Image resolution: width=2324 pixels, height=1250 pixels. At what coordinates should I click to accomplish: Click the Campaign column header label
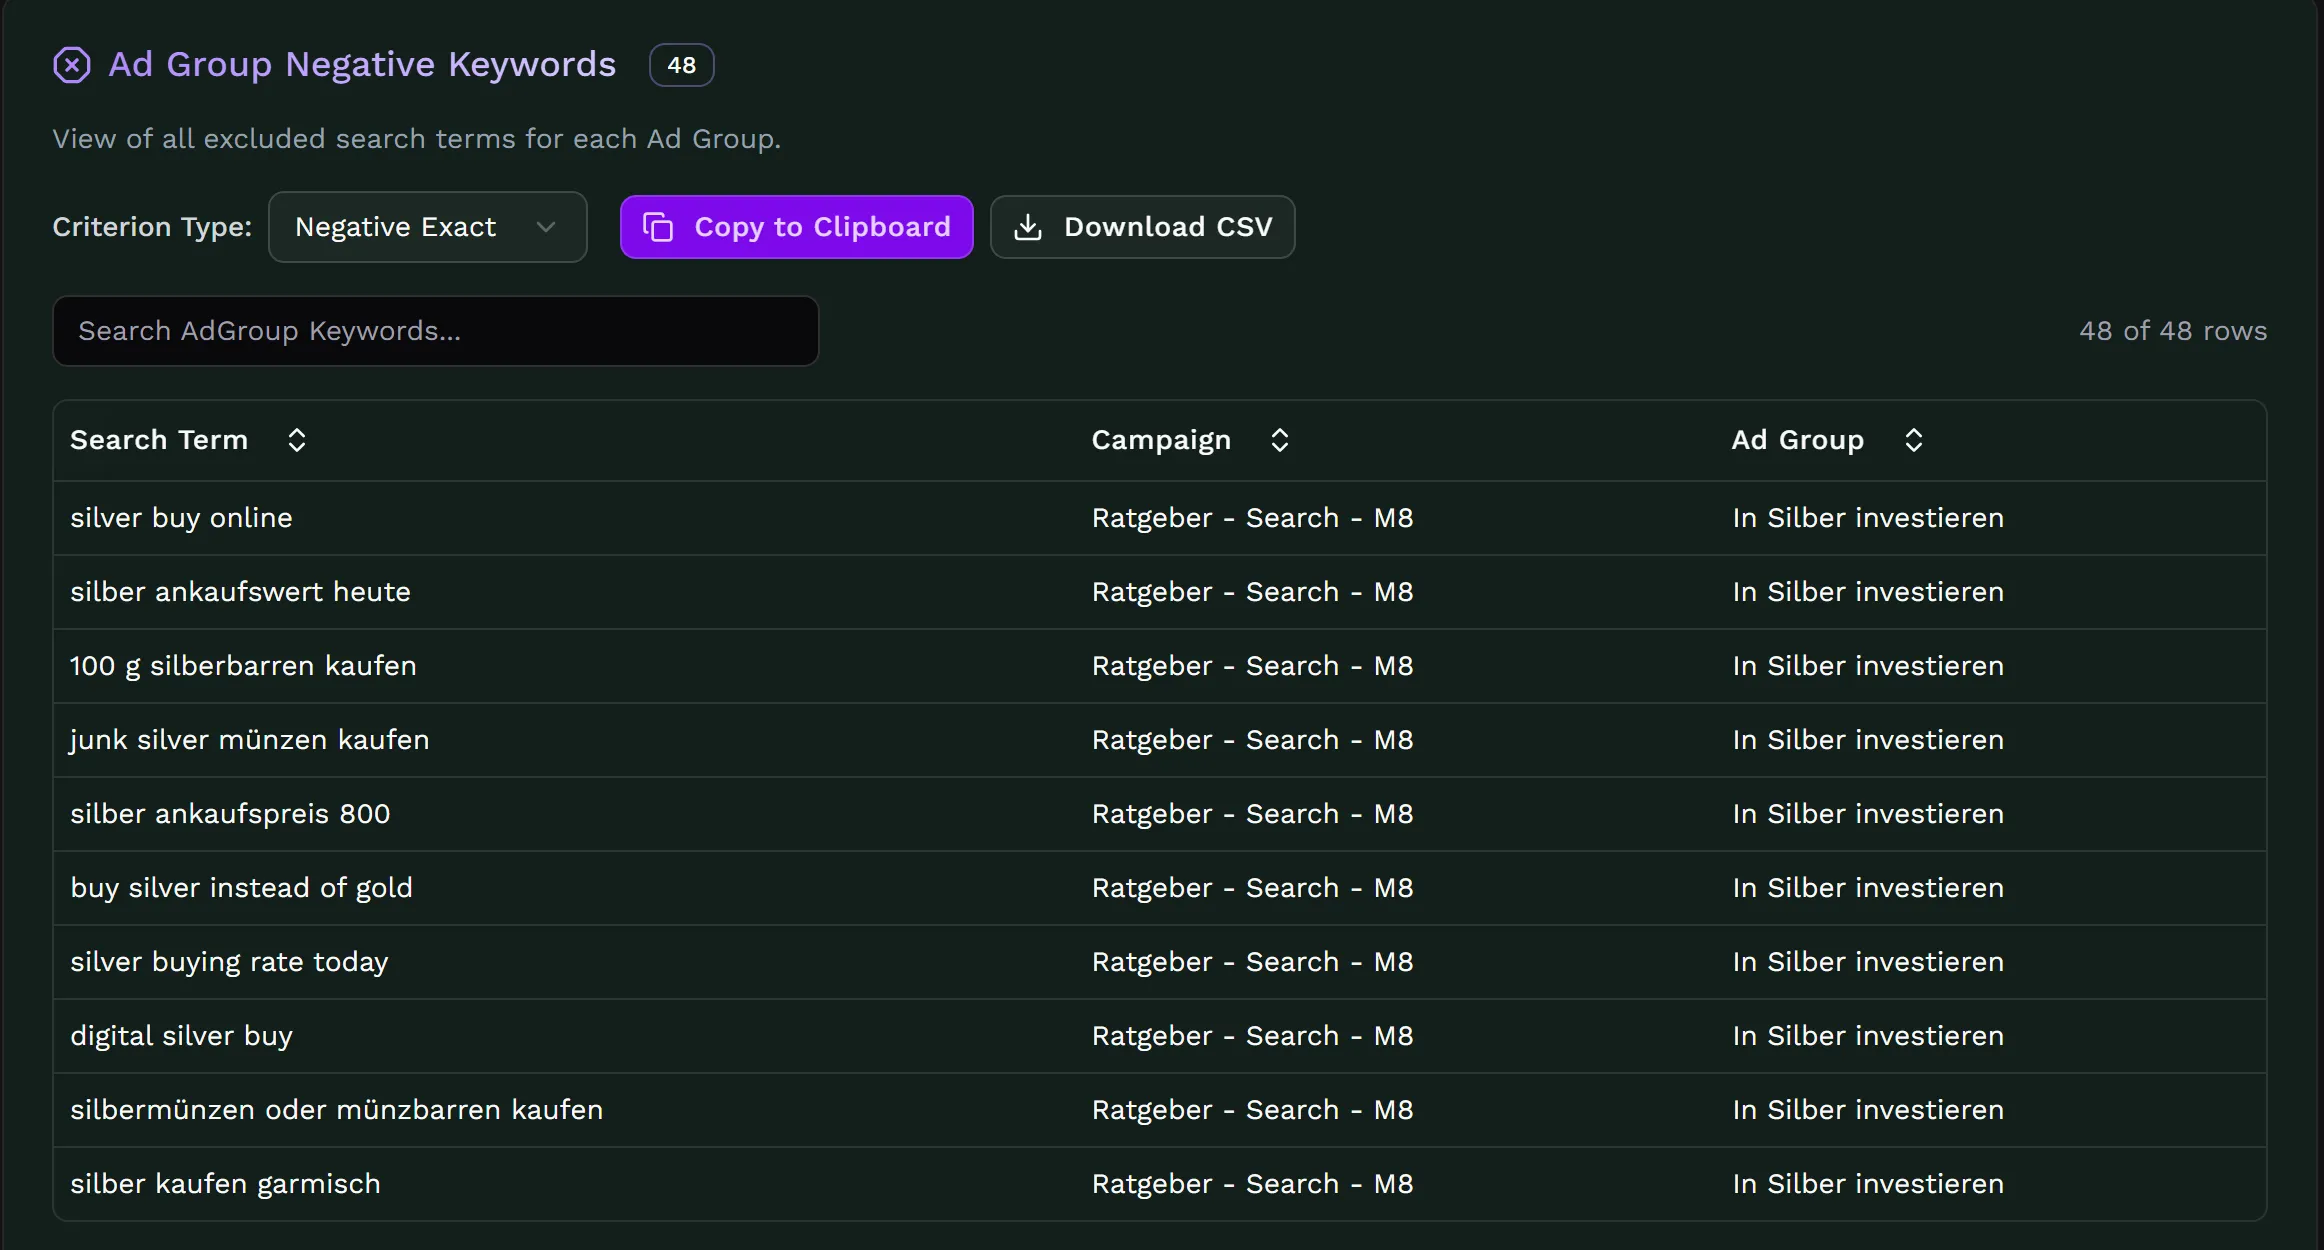(1160, 440)
